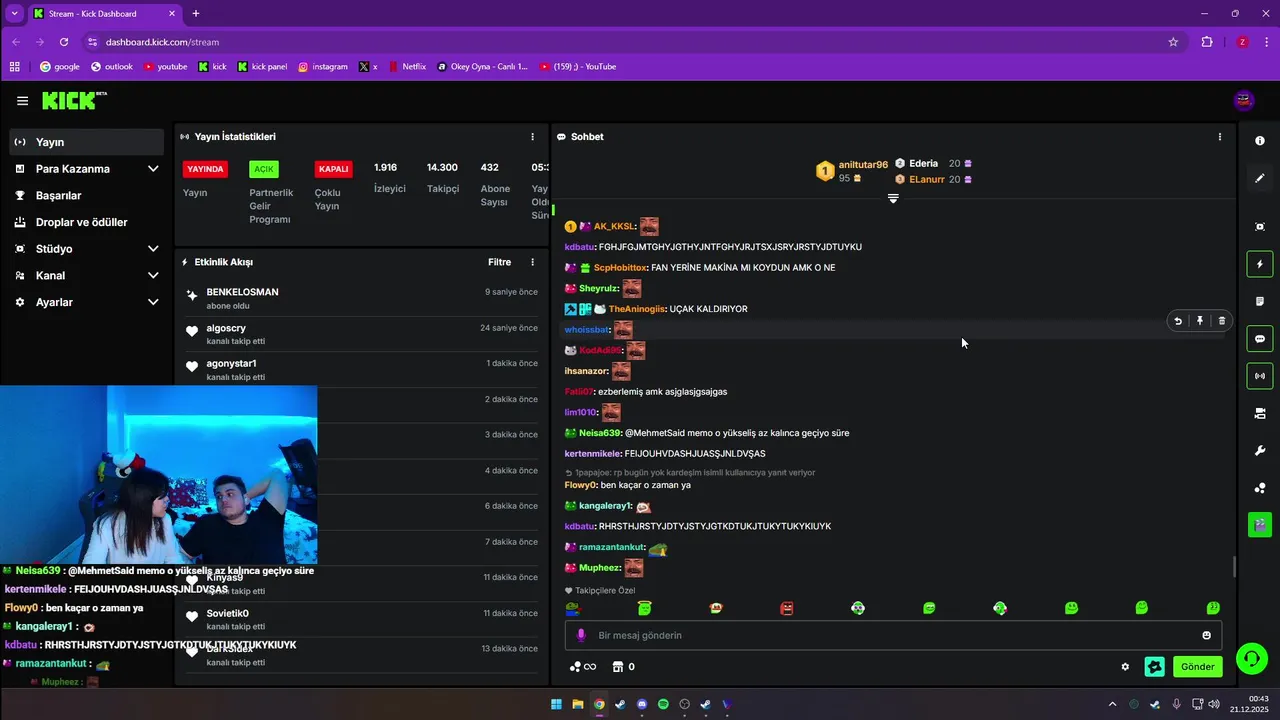Viewport: 1280px width, 720px height.
Task: Click username aniltutar96 in the leaderboard
Action: click(863, 164)
